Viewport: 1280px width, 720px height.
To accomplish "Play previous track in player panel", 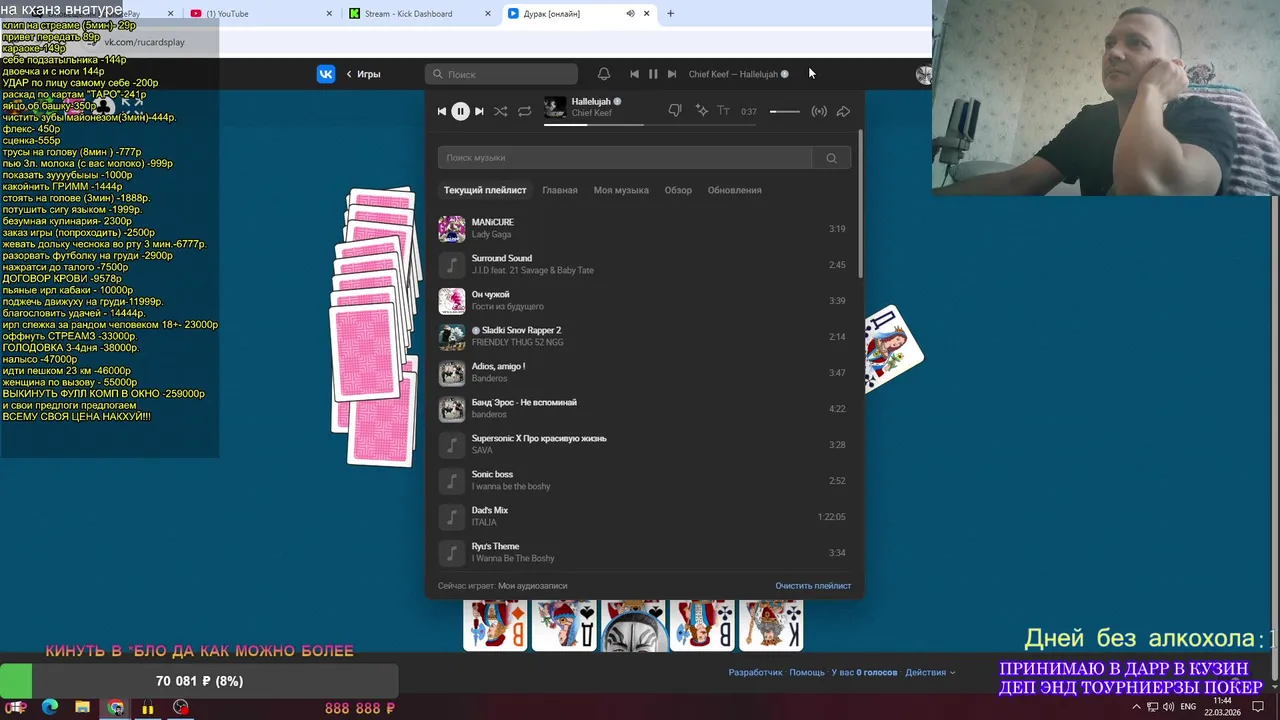I will [441, 111].
